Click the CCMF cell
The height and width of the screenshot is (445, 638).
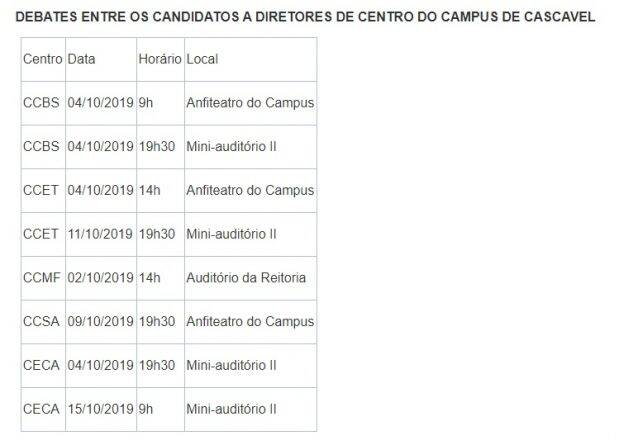coord(42,278)
